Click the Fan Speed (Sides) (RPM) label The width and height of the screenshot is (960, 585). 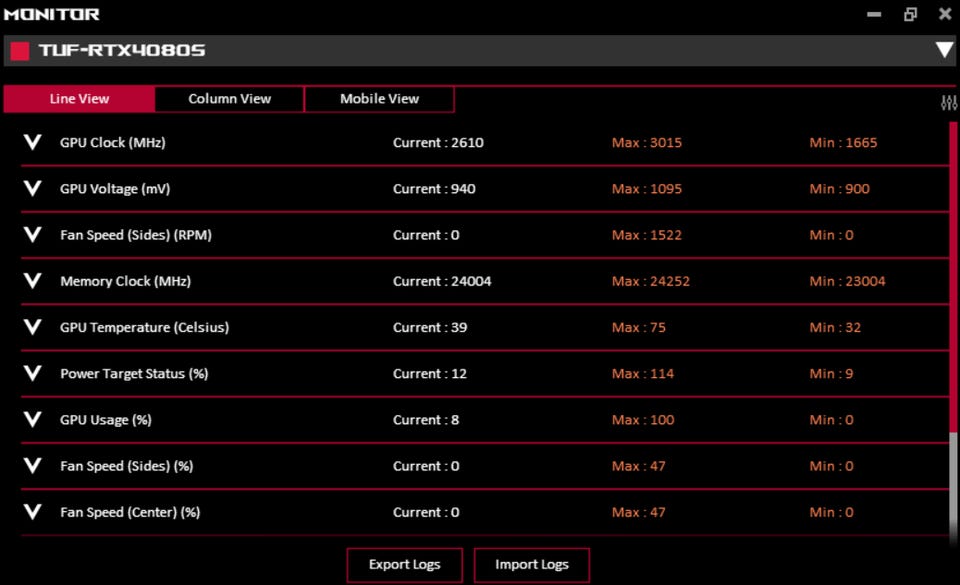(136, 235)
